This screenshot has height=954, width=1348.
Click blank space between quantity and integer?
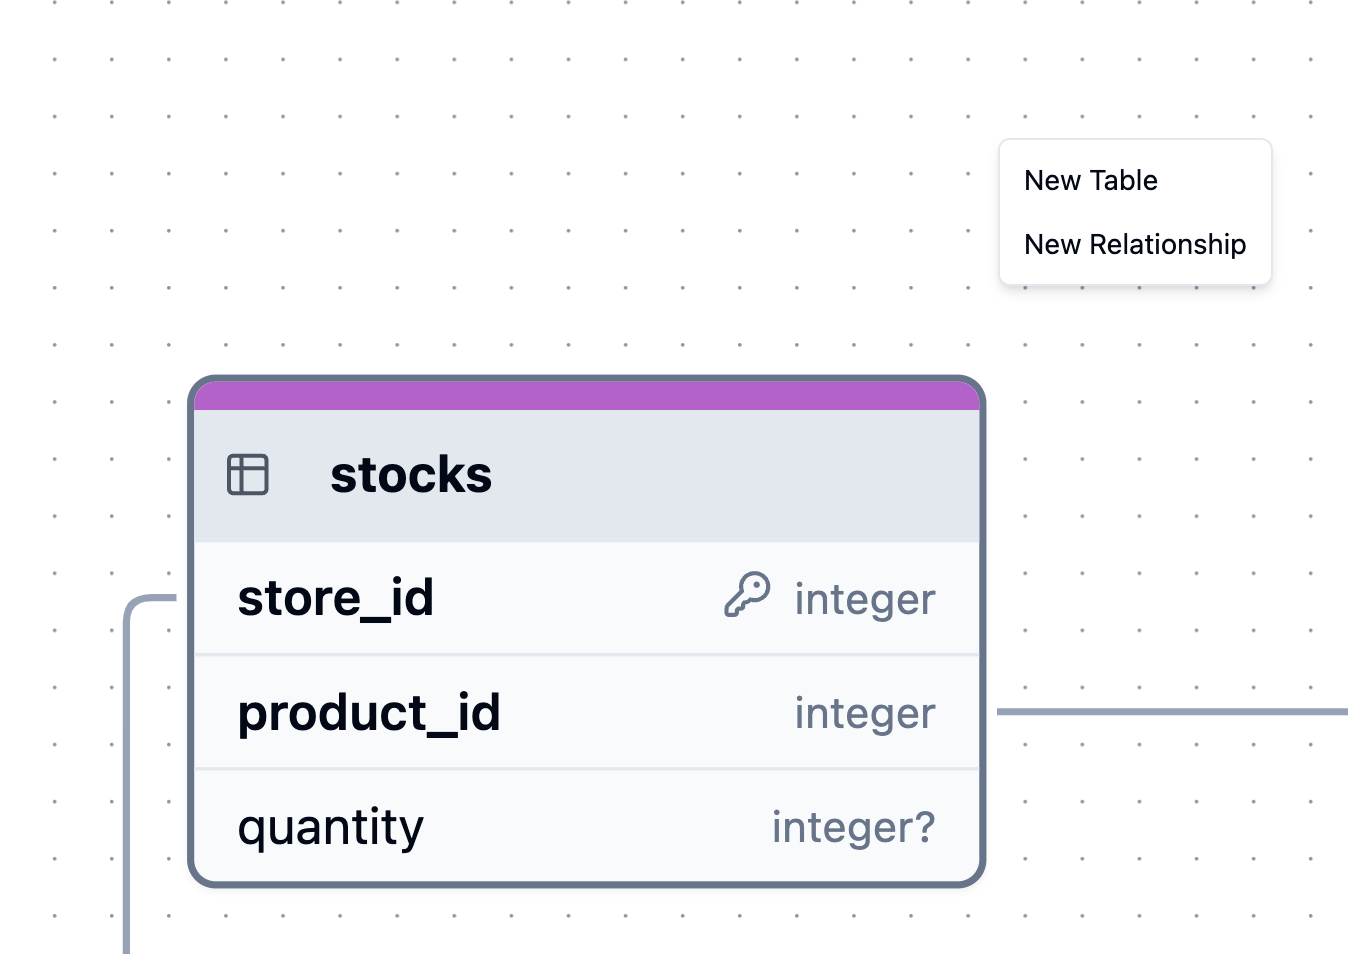coord(600,827)
